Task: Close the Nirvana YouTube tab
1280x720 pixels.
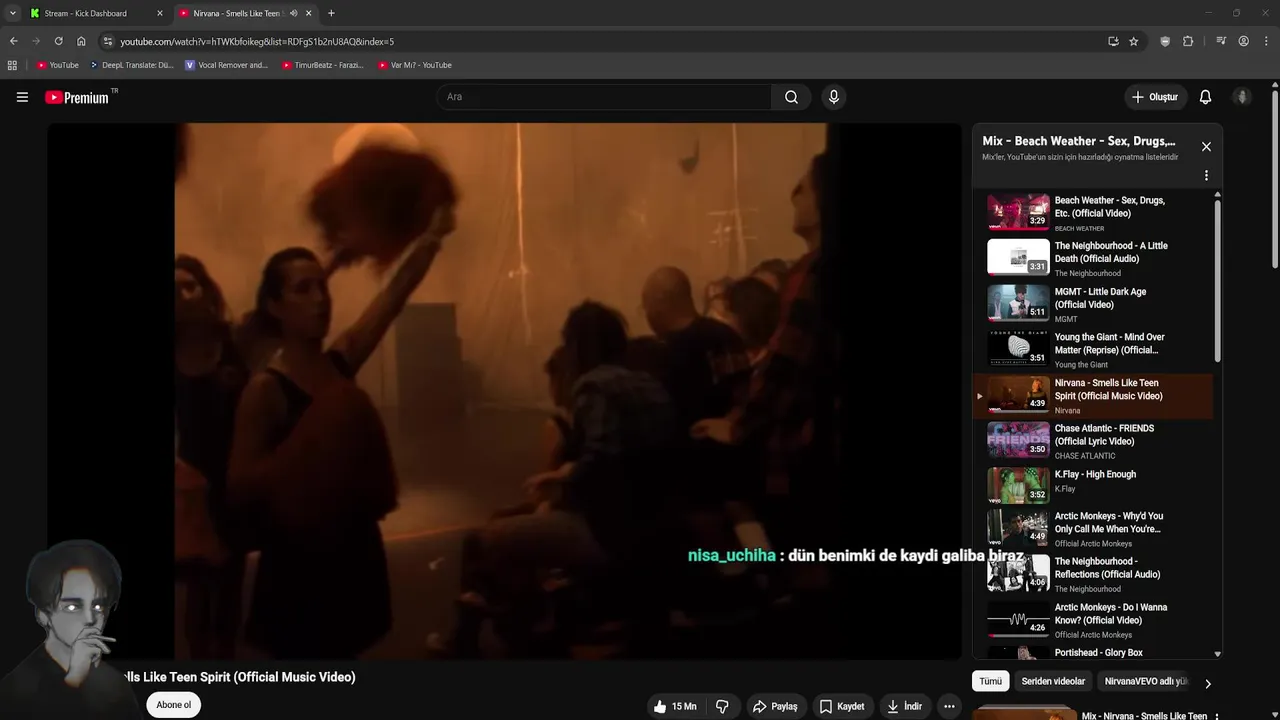Action: [x=308, y=13]
